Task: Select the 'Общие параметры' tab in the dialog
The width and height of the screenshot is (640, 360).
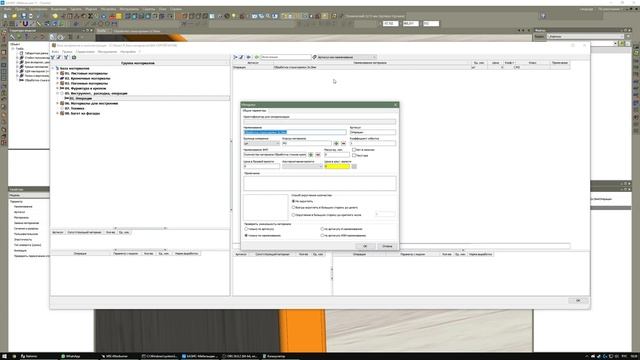Action: 254,111
